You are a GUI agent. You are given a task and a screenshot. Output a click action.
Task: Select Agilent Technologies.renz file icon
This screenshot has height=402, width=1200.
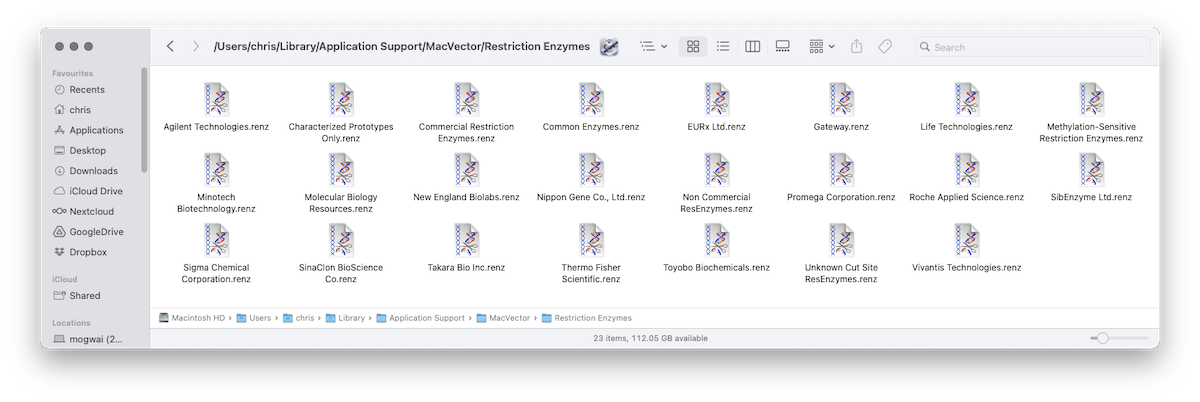coord(217,100)
